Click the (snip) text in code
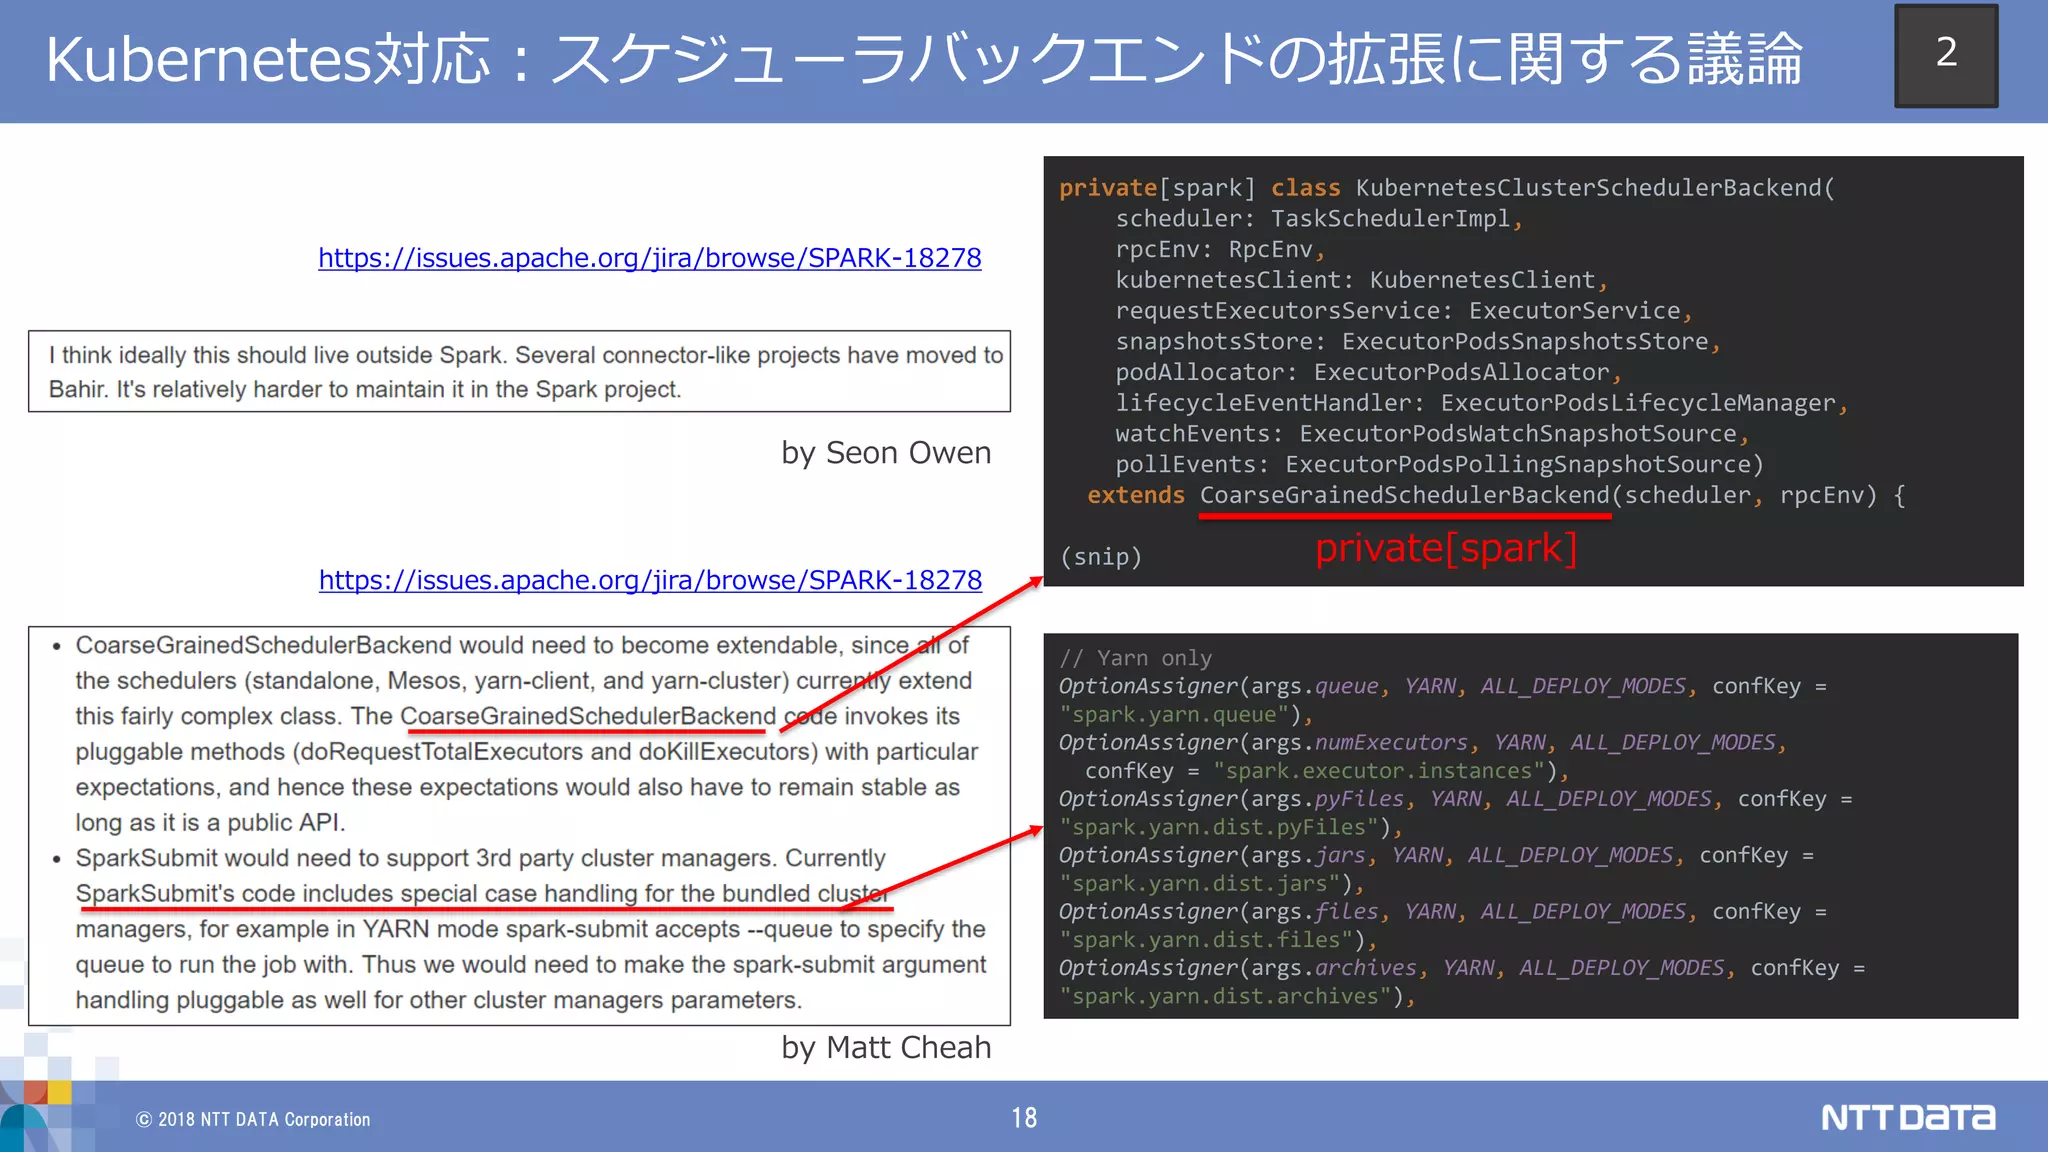This screenshot has width=2048, height=1152. point(1100,557)
